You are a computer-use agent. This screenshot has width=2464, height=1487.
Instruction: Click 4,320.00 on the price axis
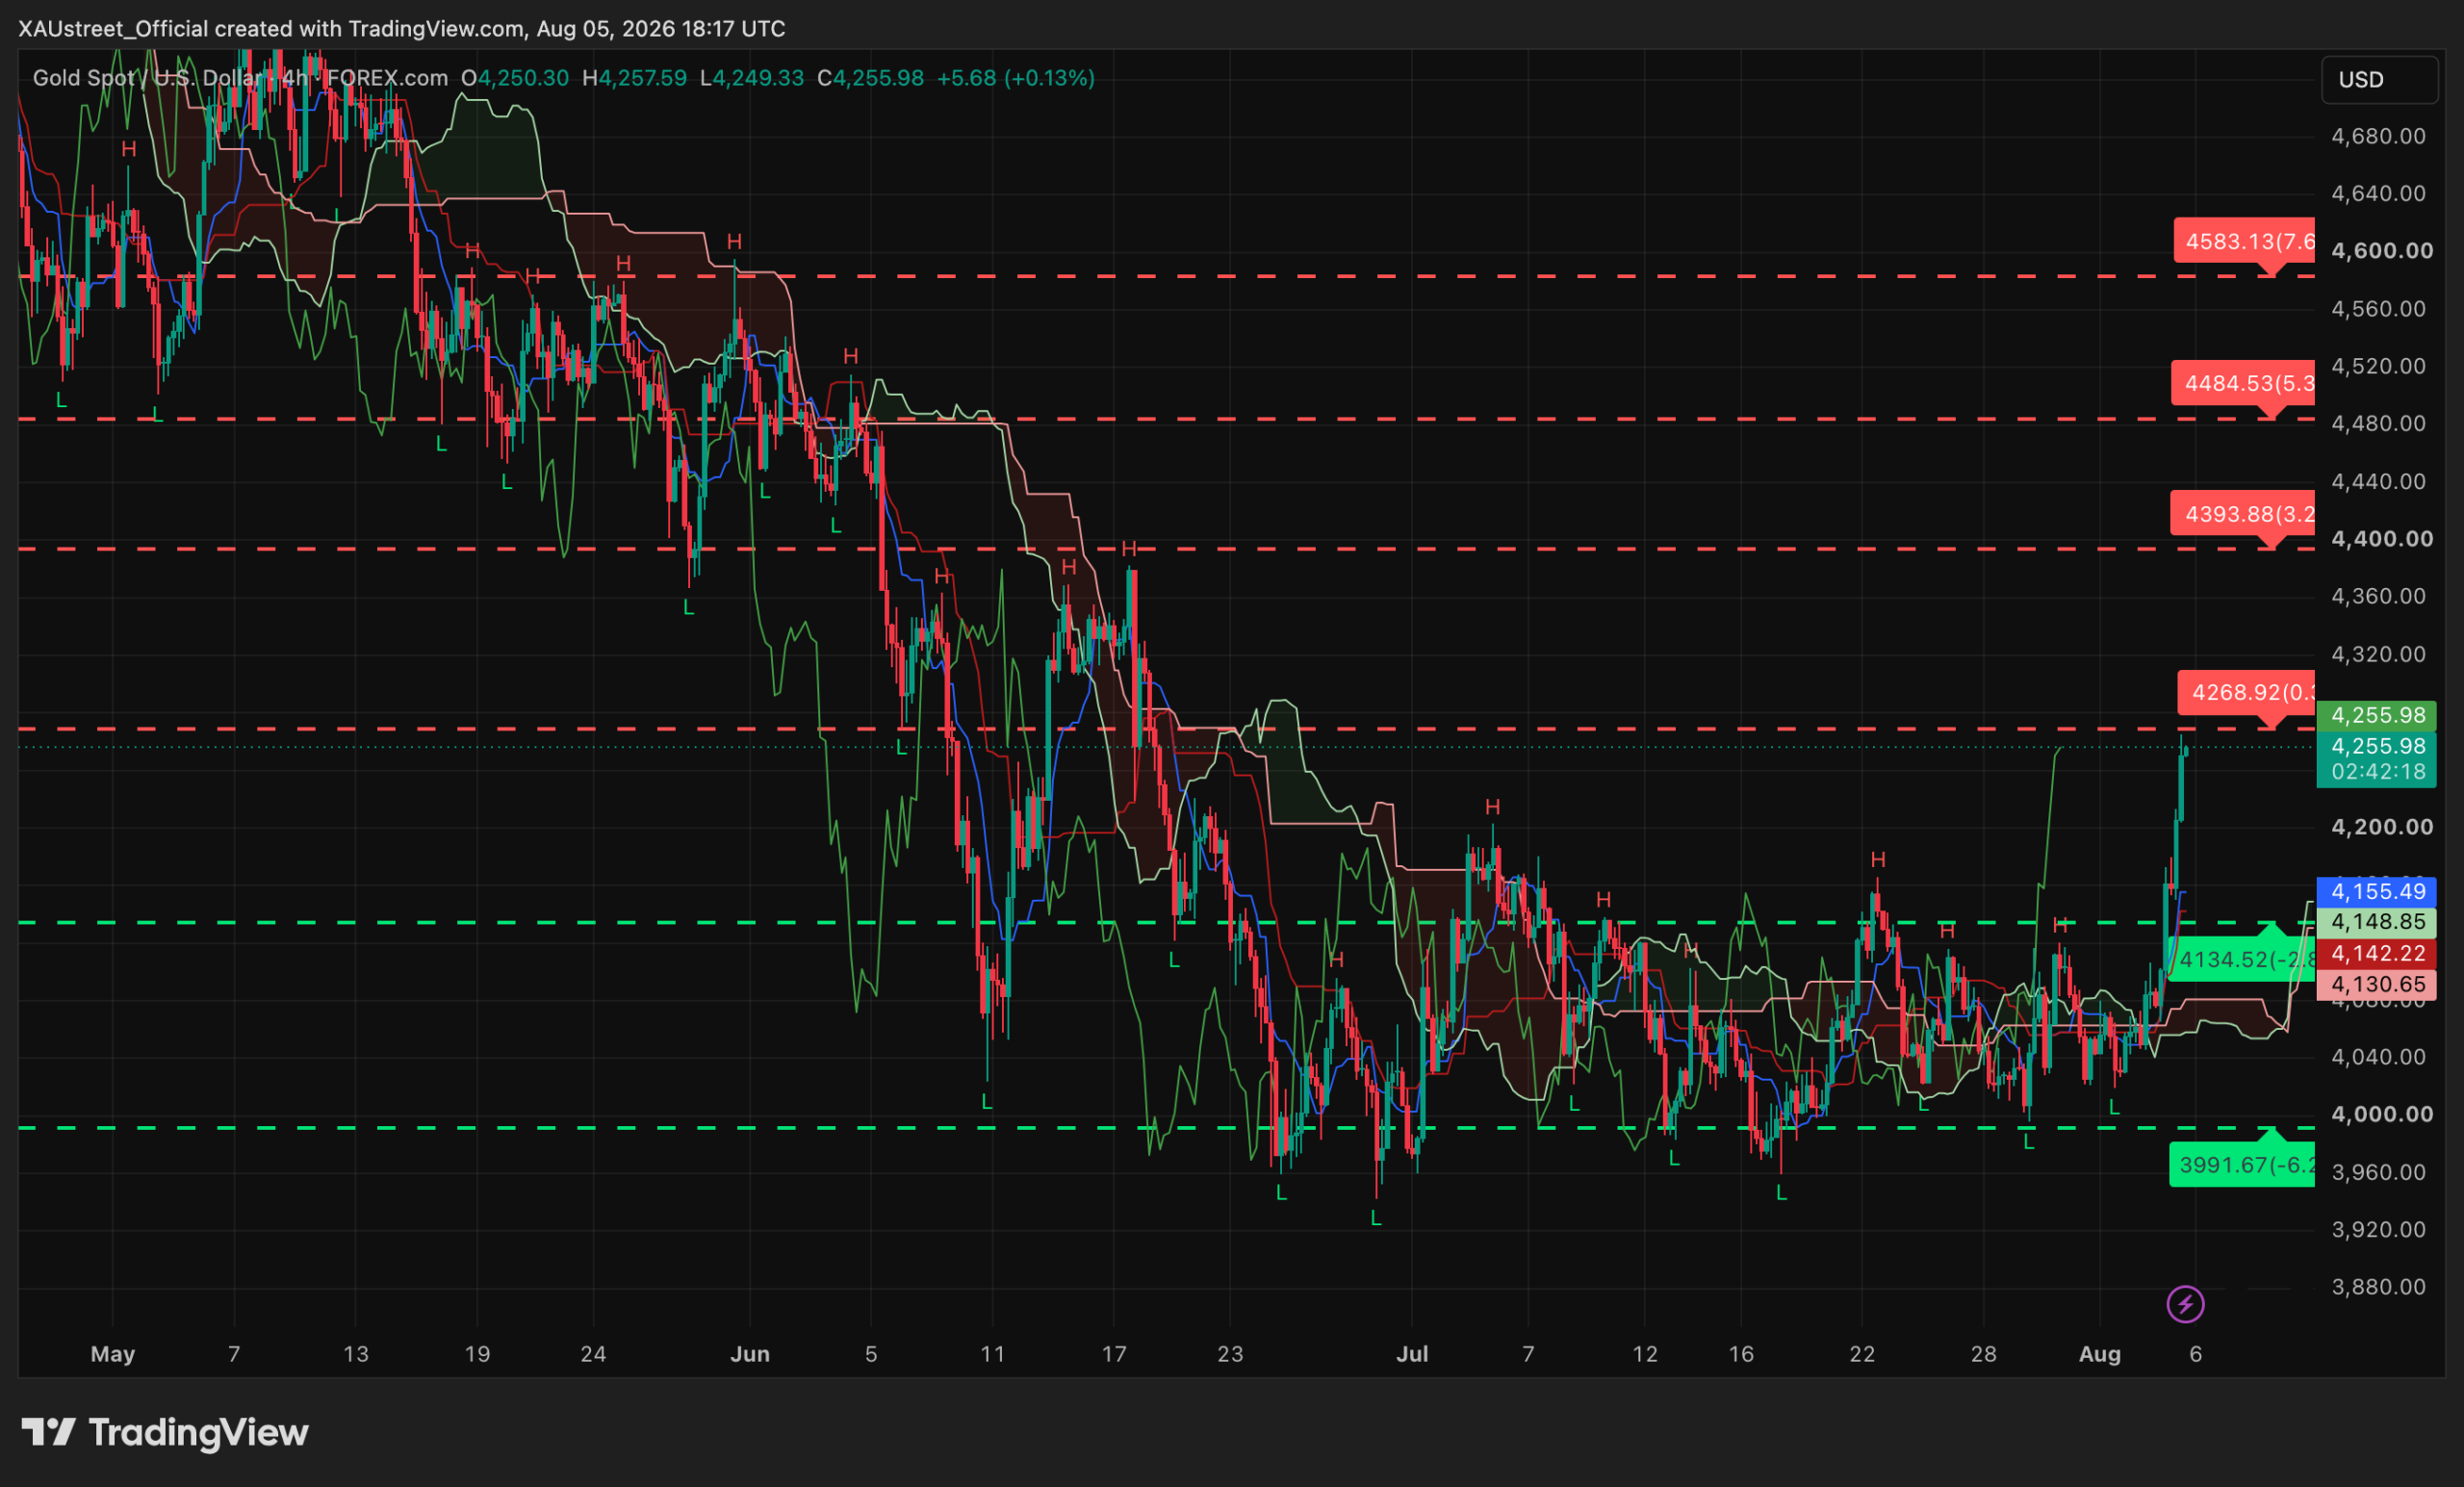2378,654
